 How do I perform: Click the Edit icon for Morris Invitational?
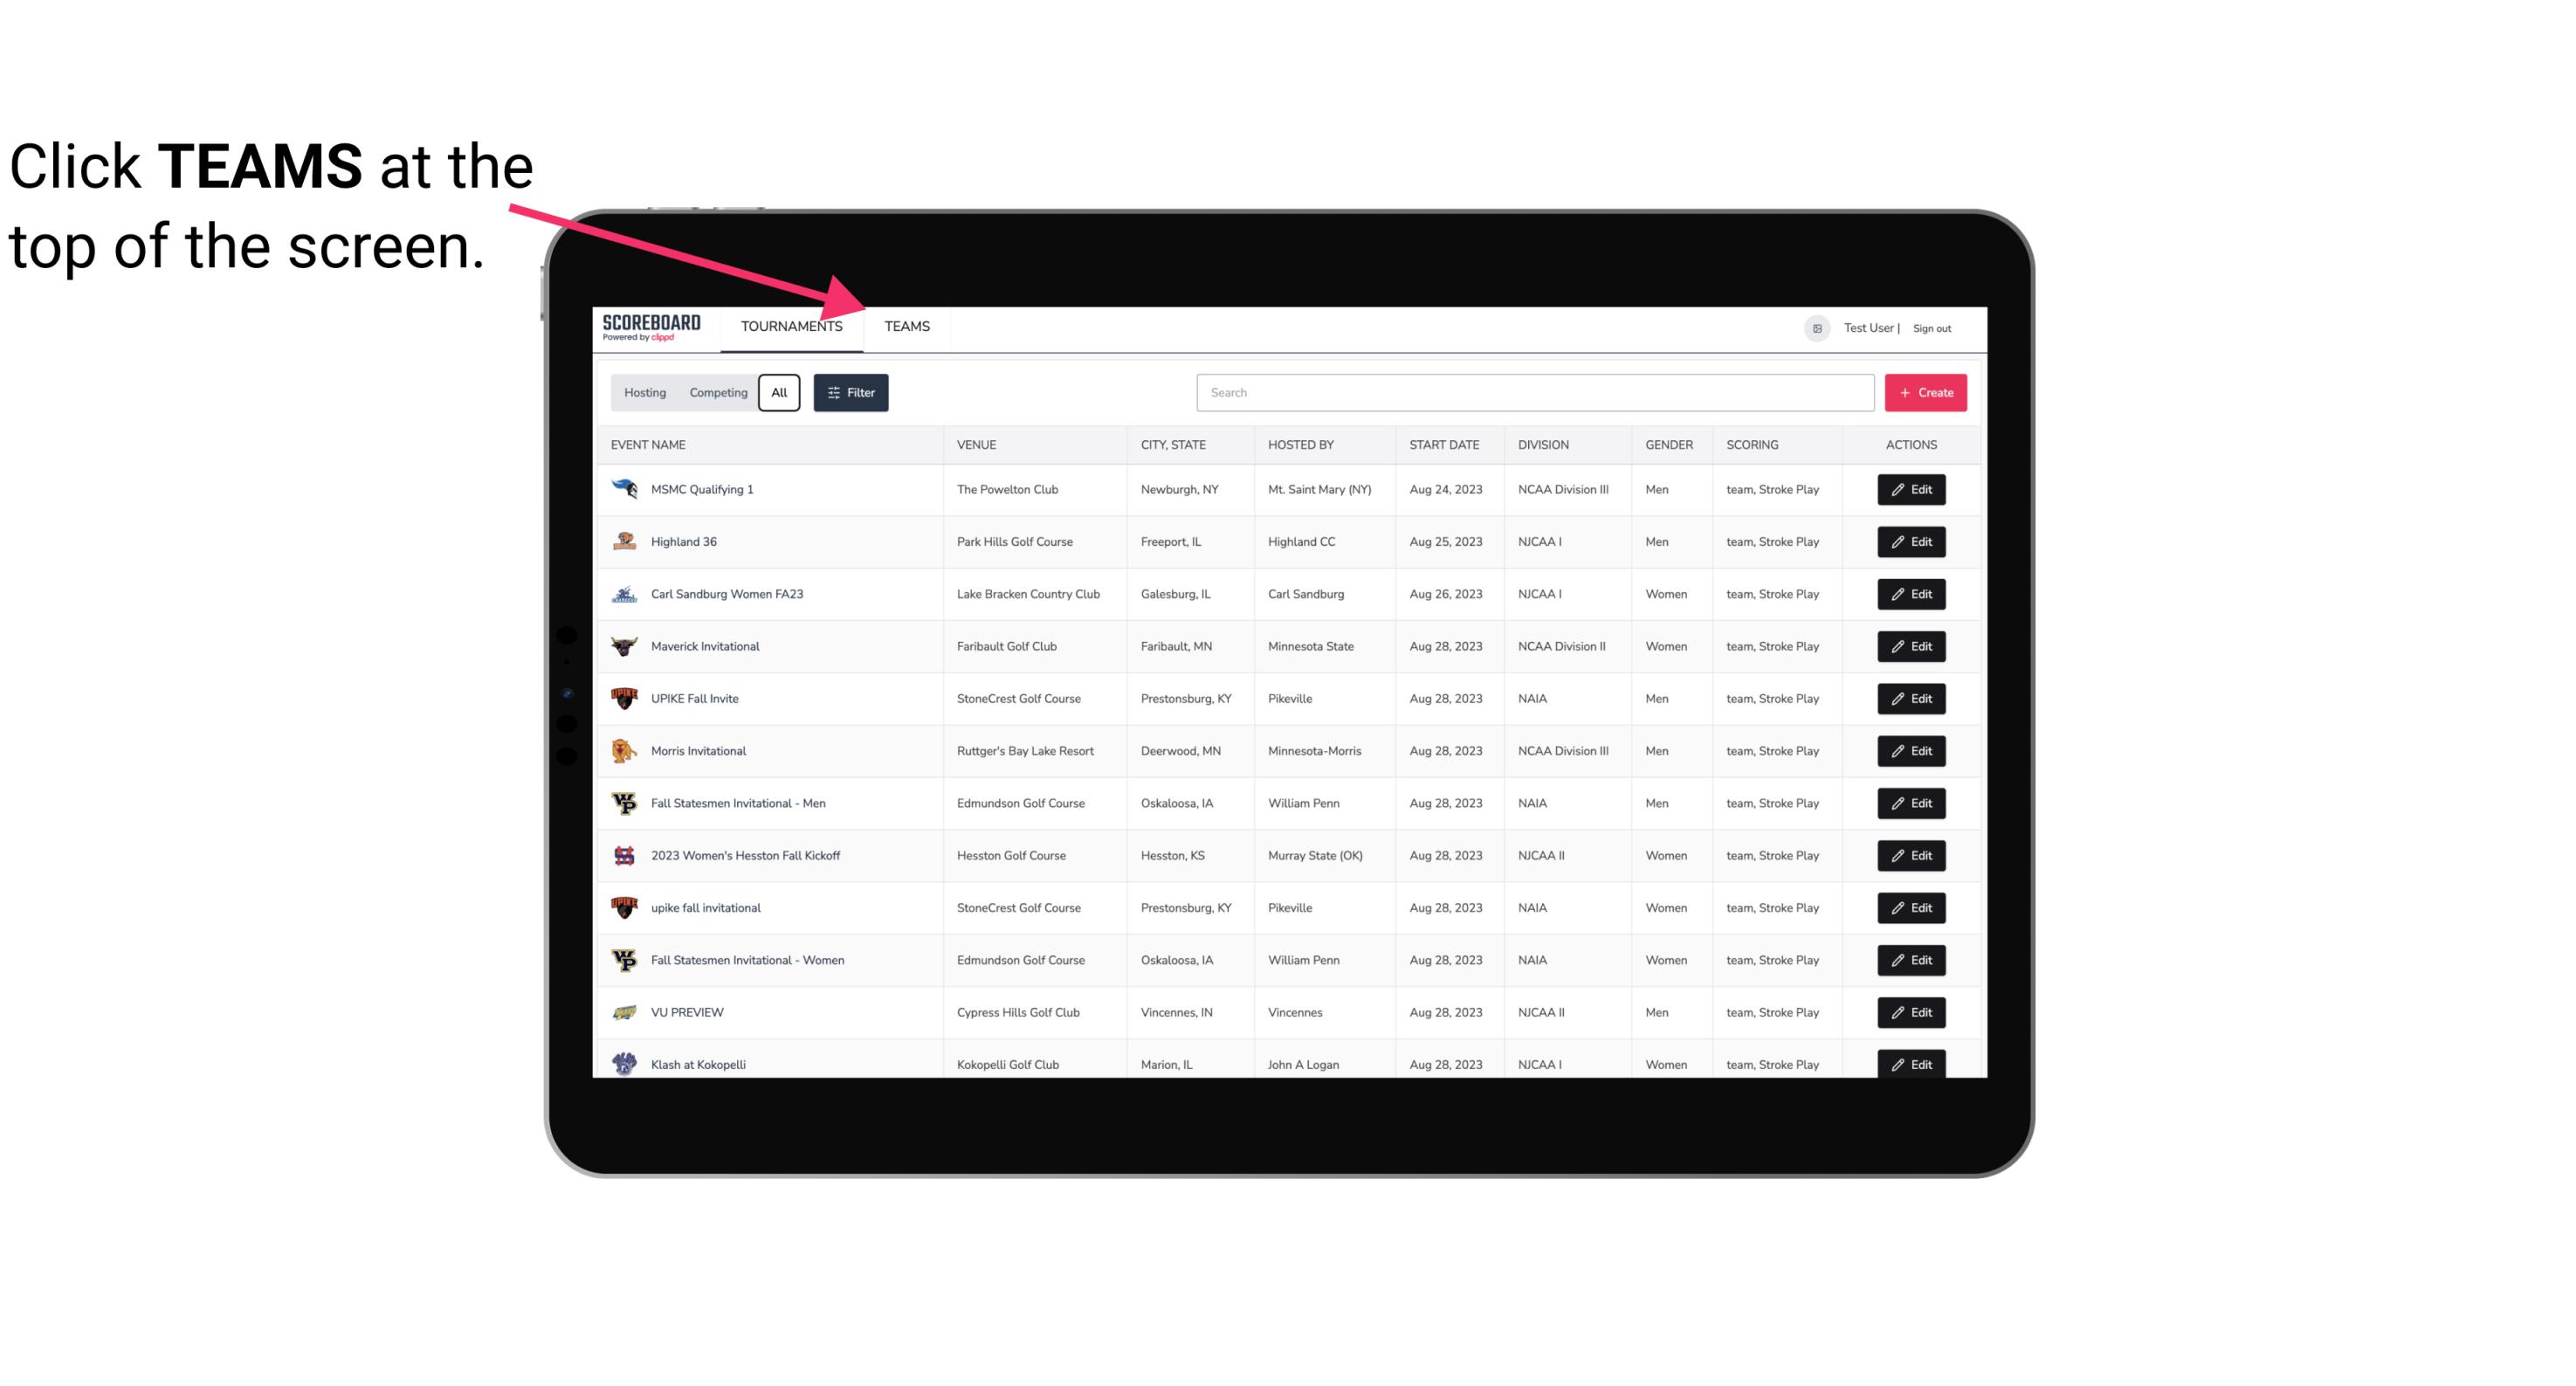click(x=1911, y=751)
